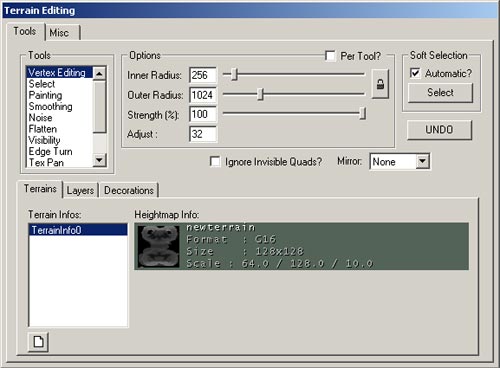500x368 pixels.
Task: Select the Vertex Editing tool
Action: pyautogui.click(x=59, y=72)
